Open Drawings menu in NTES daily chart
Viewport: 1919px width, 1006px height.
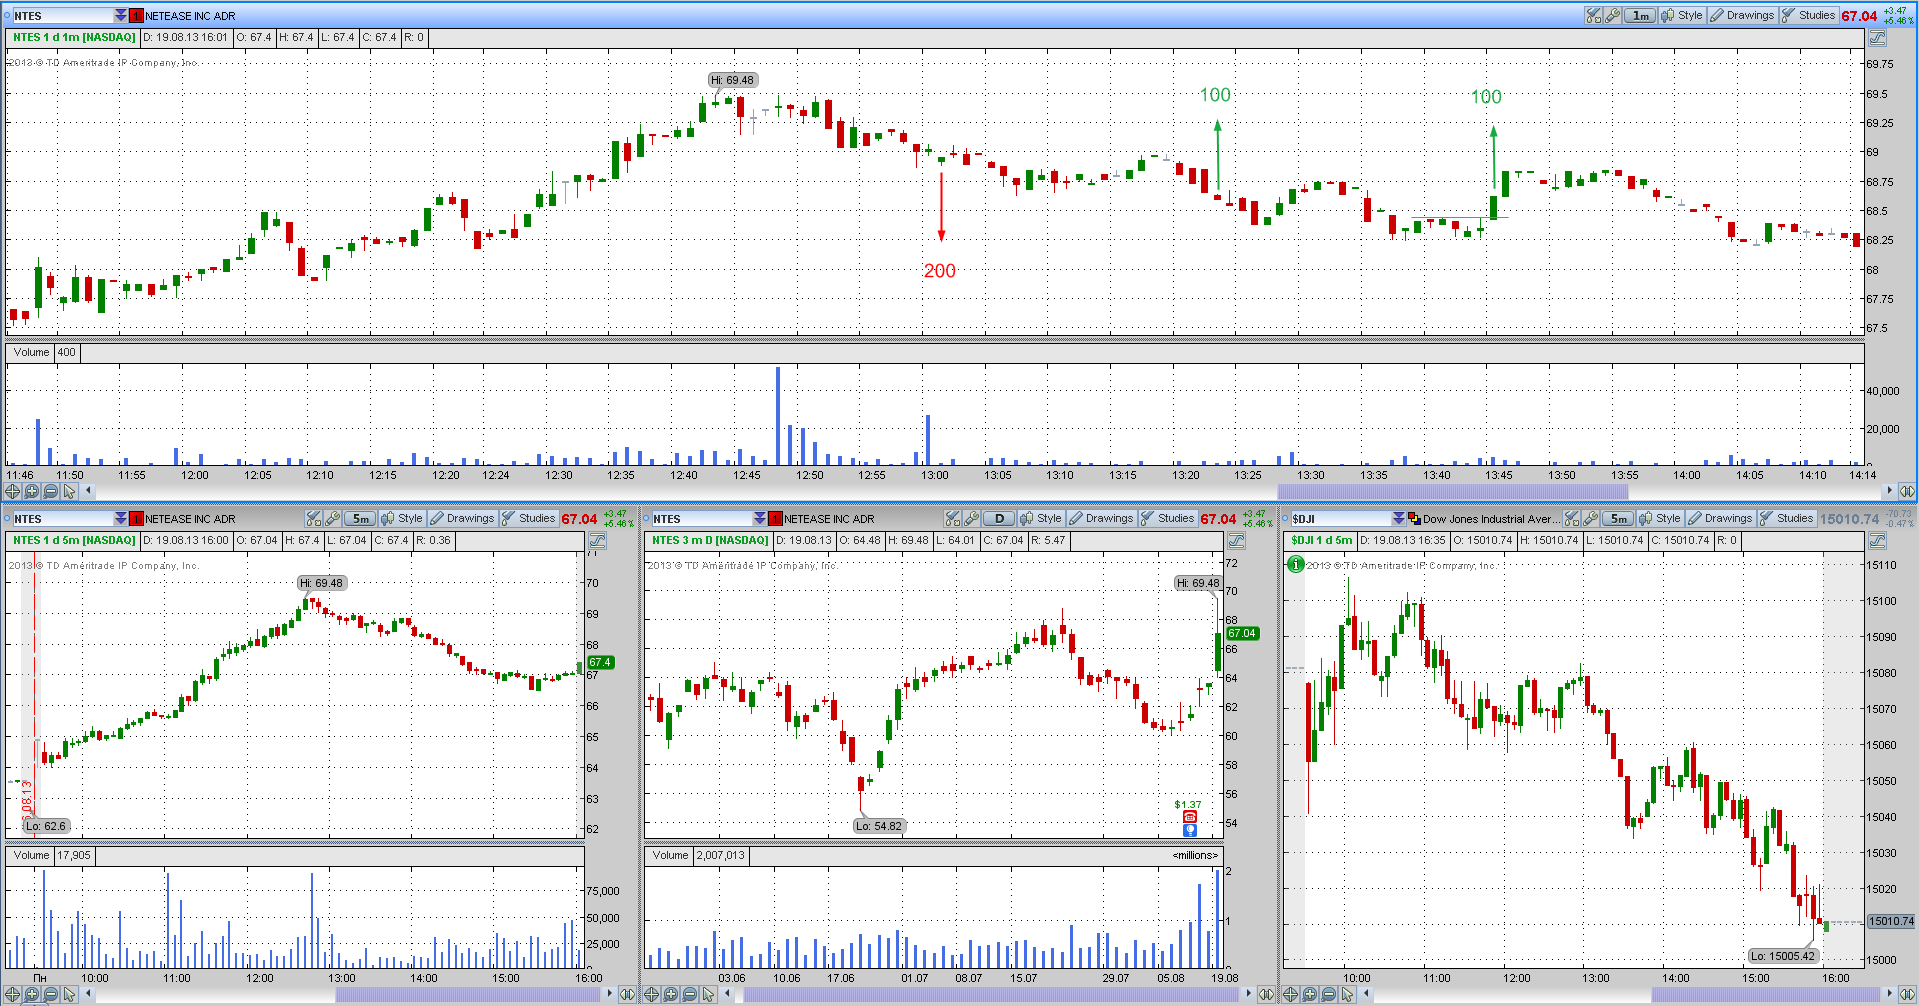coord(1100,518)
